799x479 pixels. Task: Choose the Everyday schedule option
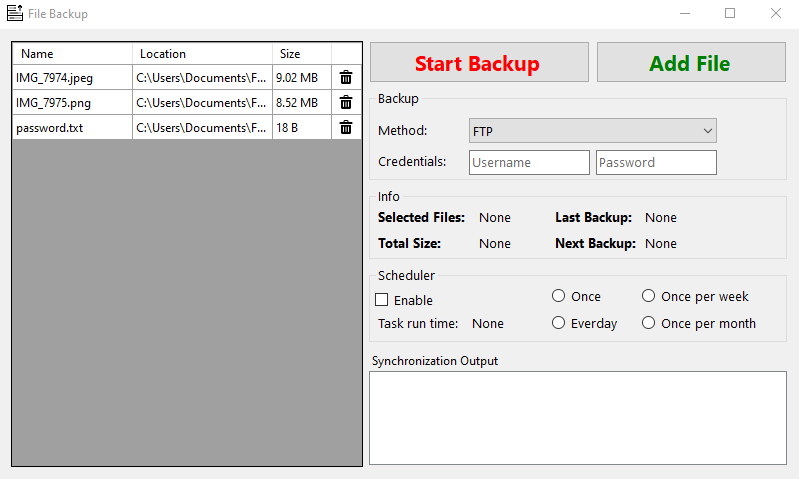[x=559, y=323]
